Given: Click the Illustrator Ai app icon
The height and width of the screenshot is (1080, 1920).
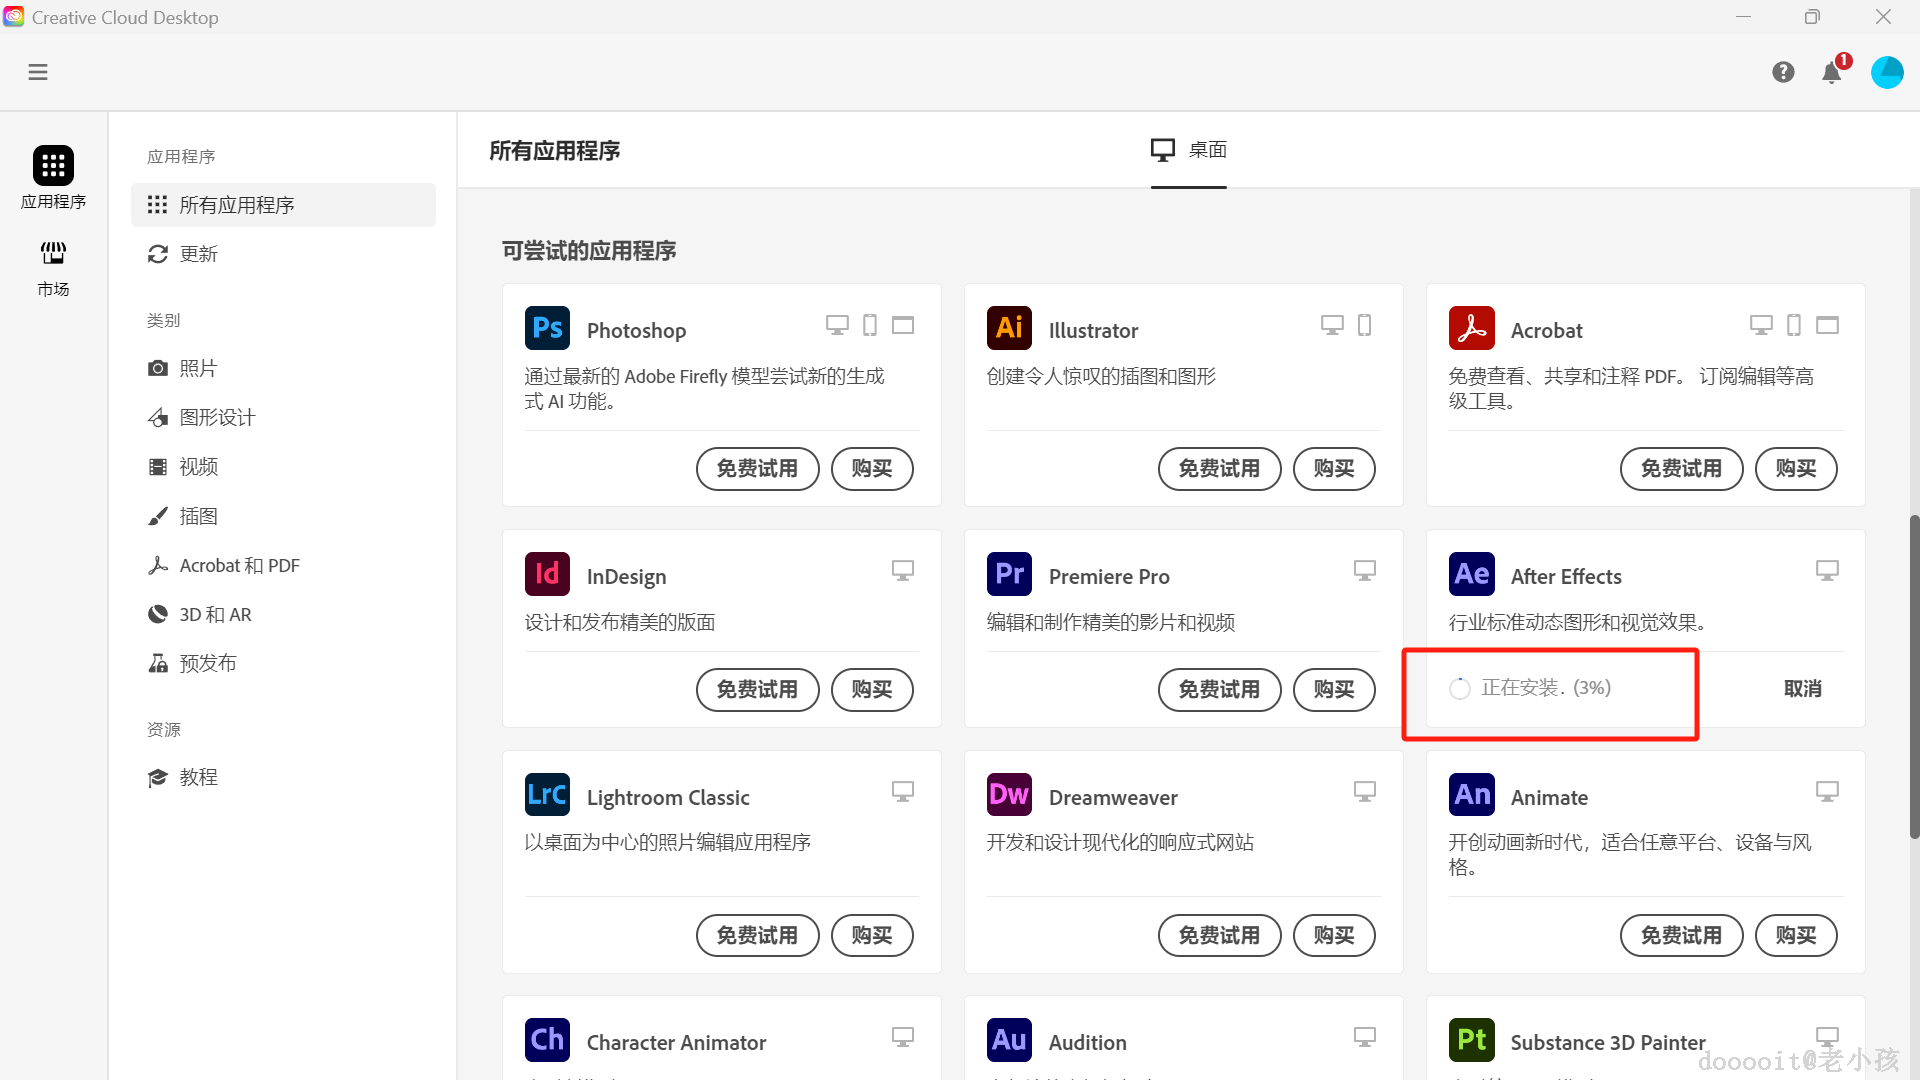Looking at the screenshot, I should click(x=1009, y=327).
